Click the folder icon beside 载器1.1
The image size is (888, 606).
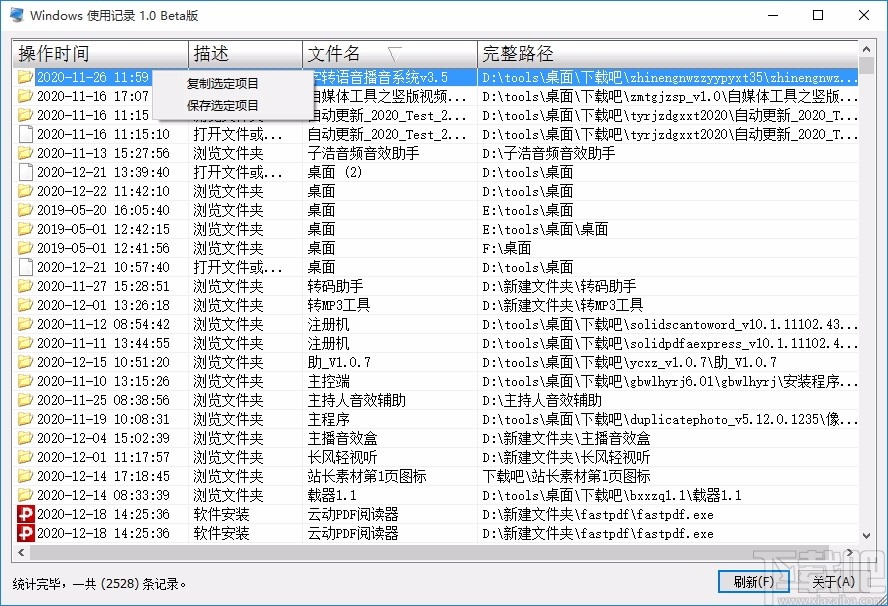tap(25, 495)
